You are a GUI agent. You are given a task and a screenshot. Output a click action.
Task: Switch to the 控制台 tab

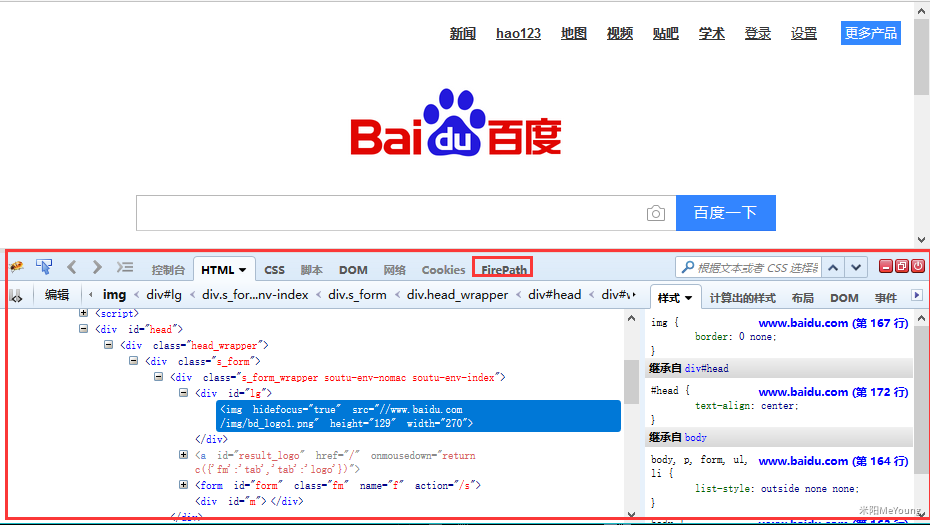point(168,270)
